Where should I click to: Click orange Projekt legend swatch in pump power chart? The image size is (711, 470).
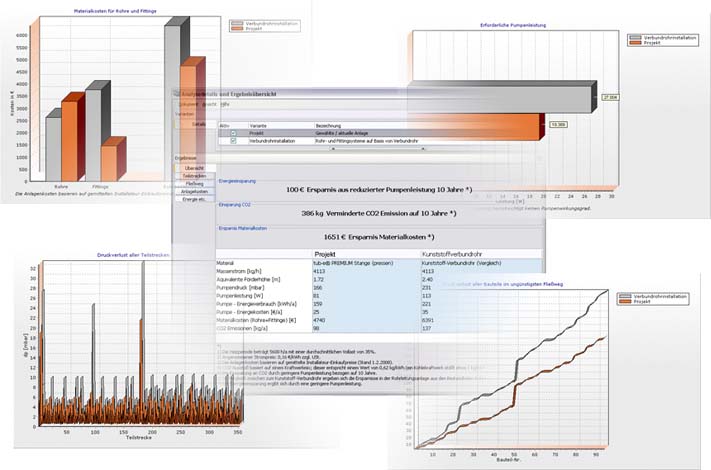click(x=636, y=45)
